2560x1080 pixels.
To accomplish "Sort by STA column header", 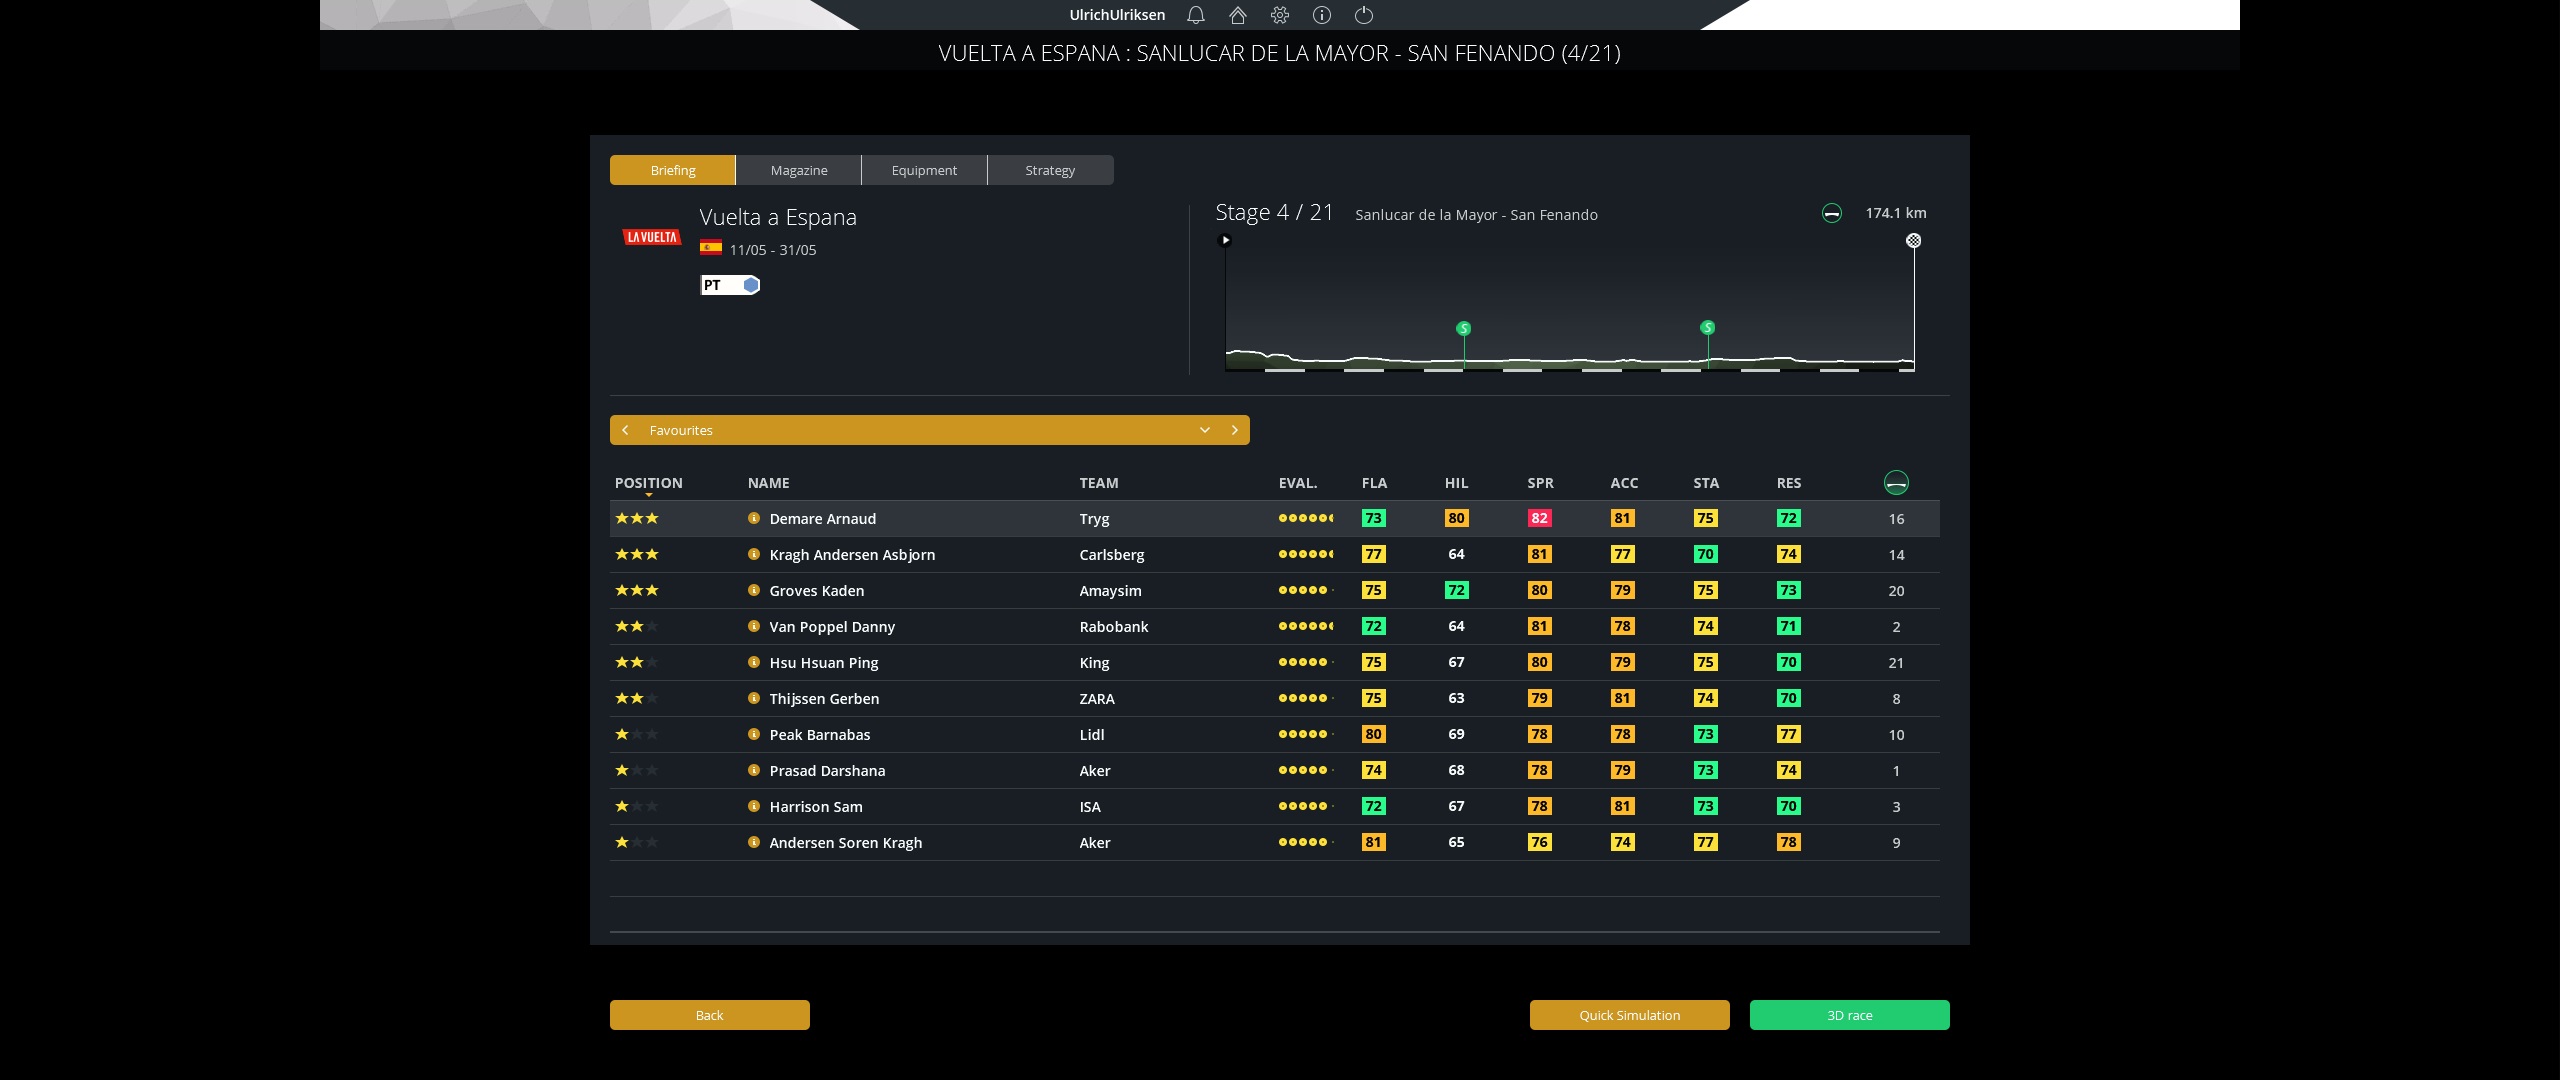I will (x=1706, y=483).
